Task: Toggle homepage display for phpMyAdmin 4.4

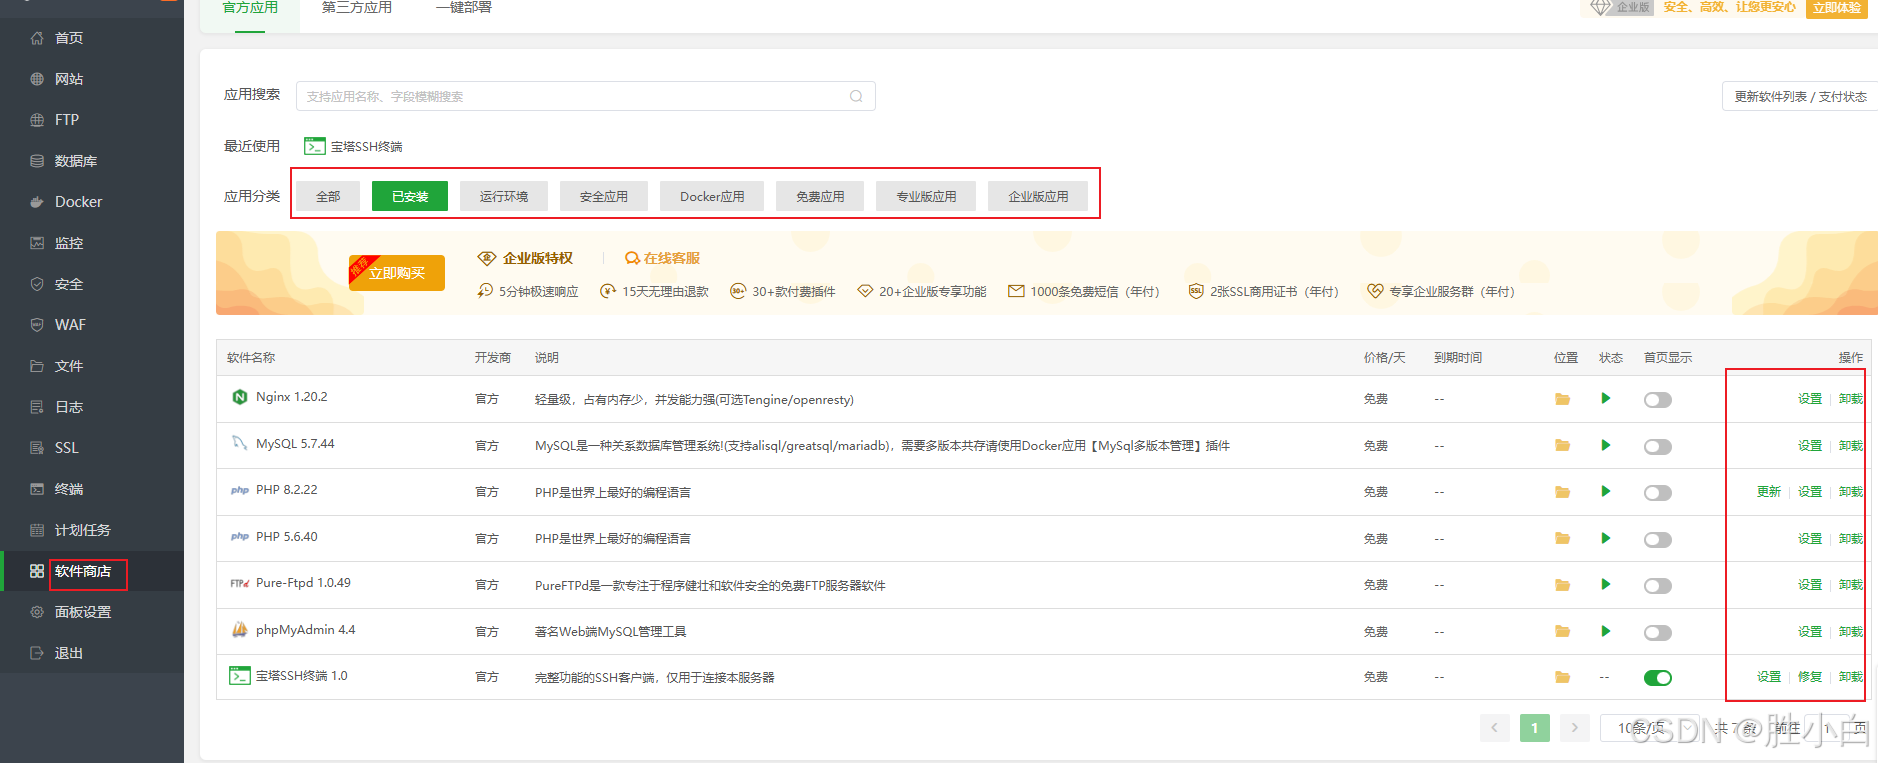Action: [x=1658, y=633]
